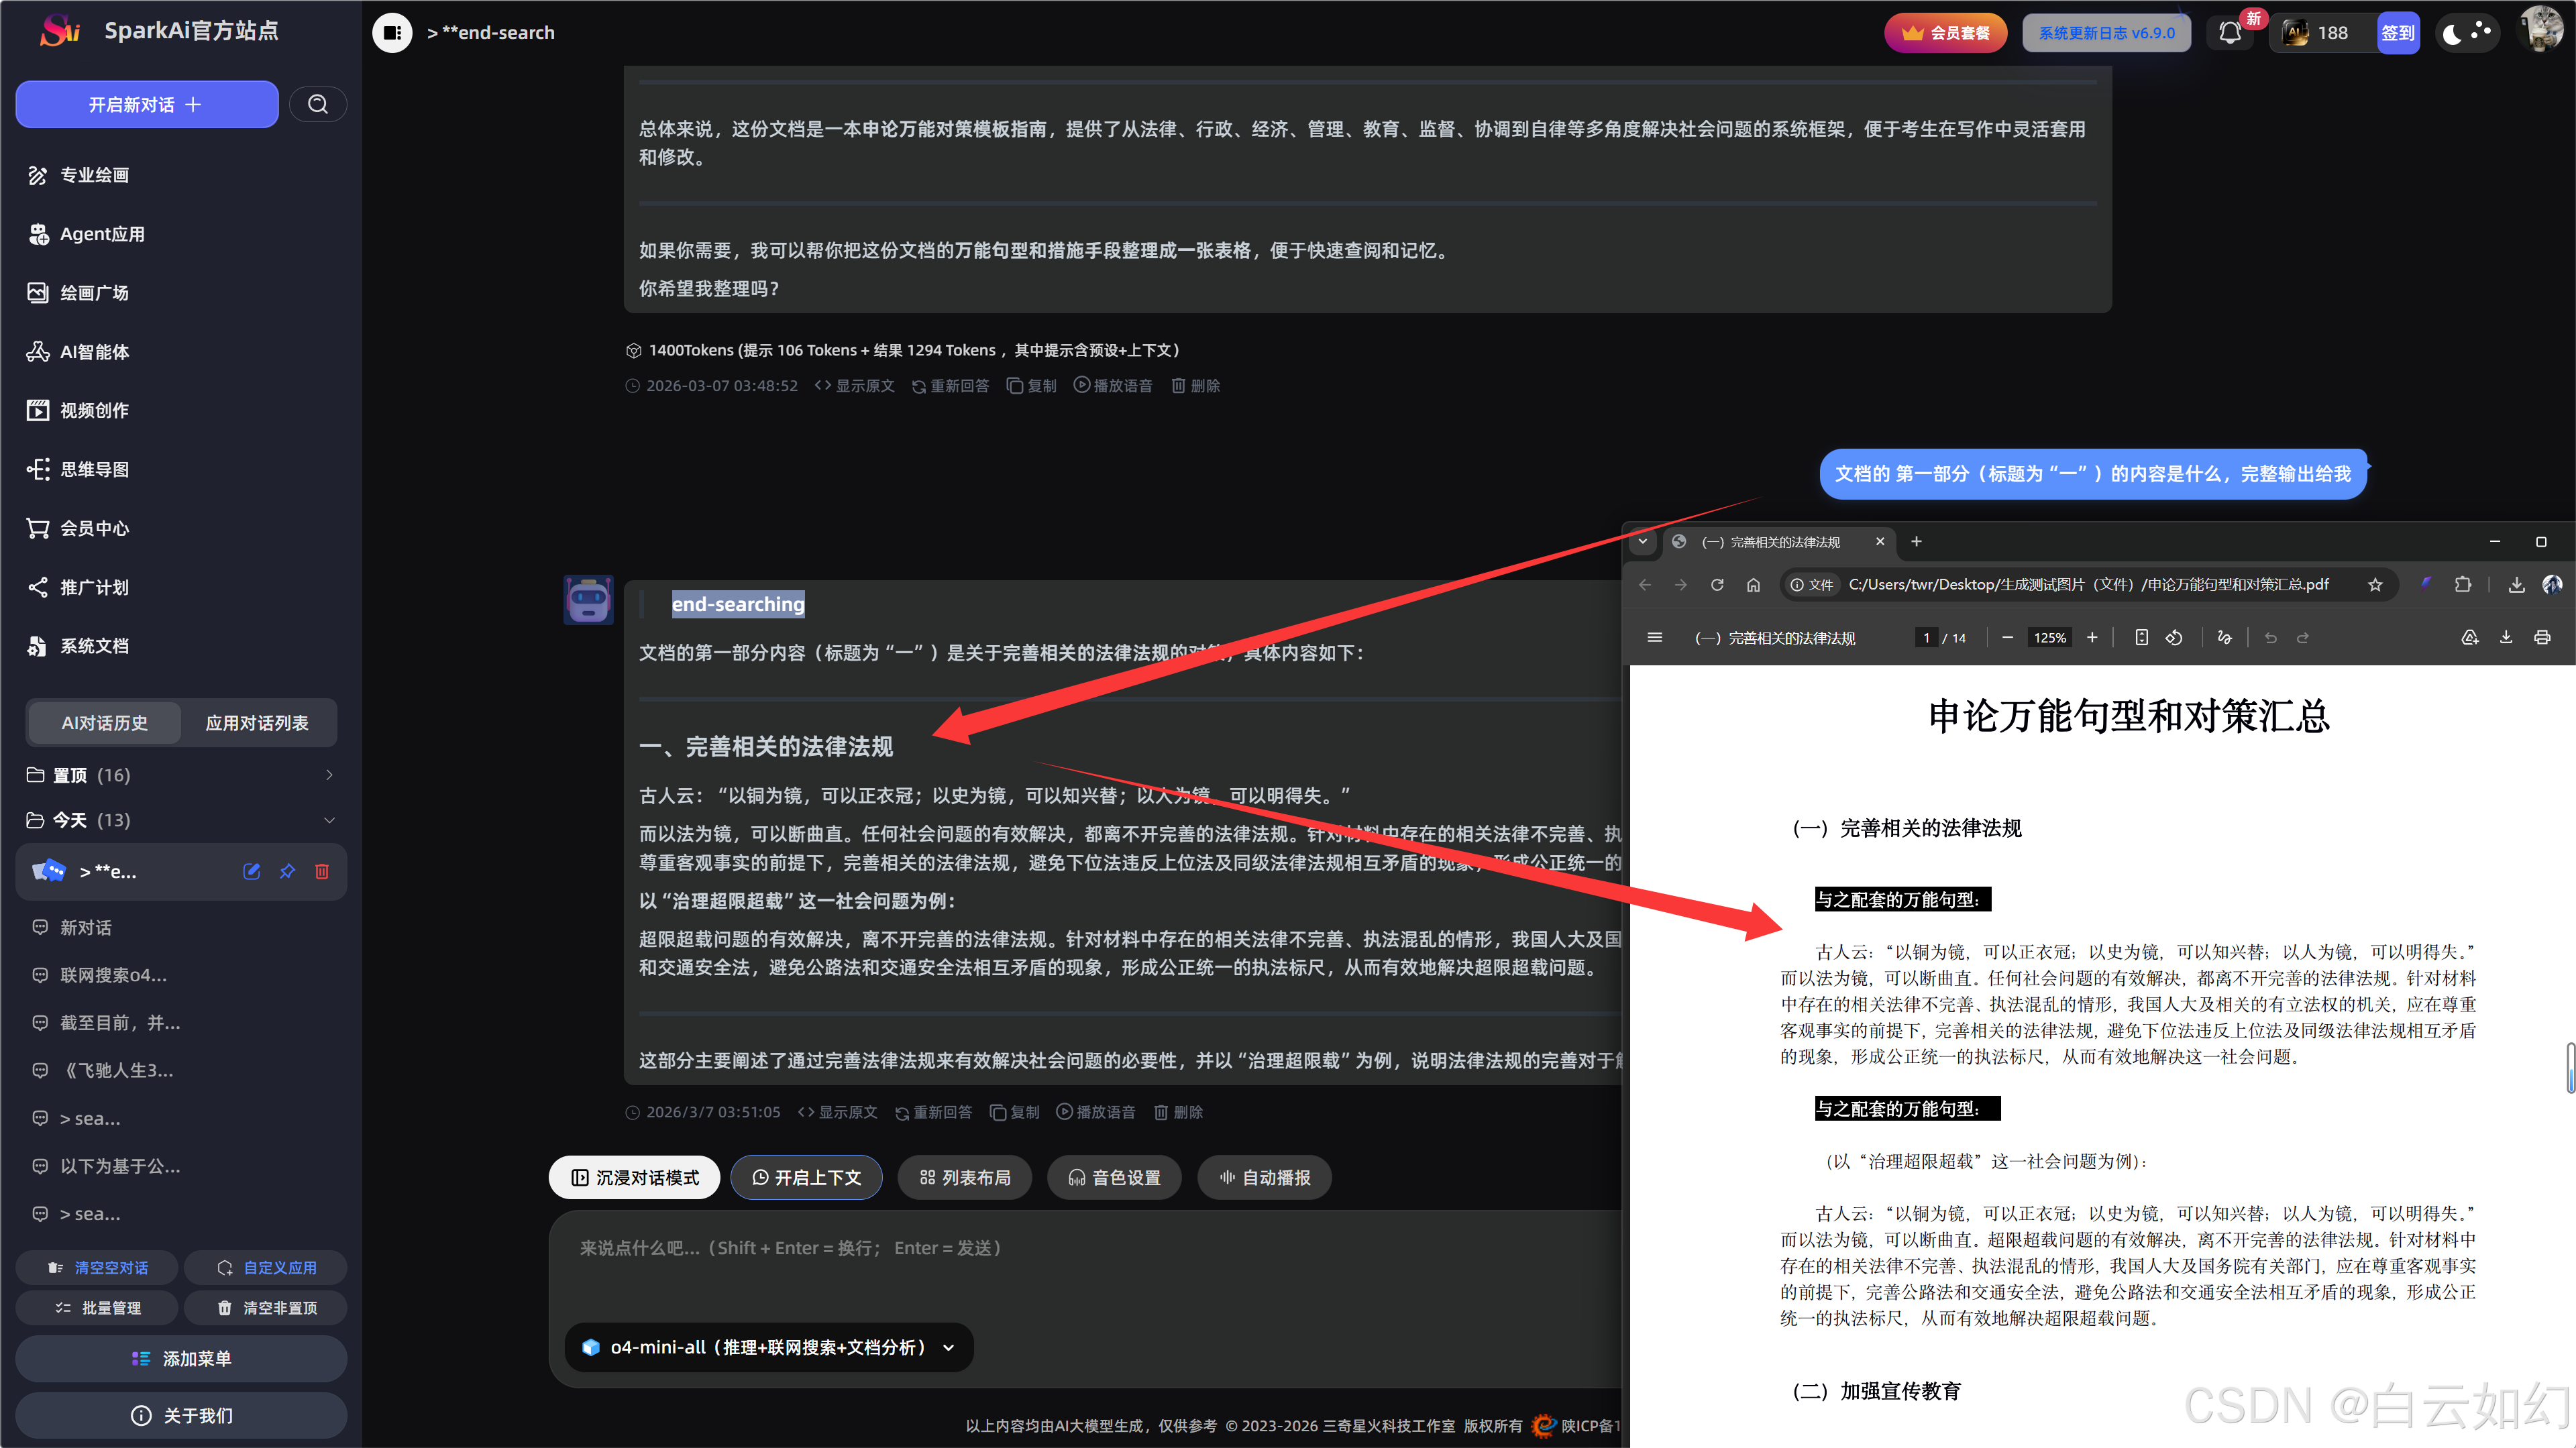Open the o4-mini-all model dropdown
This screenshot has width=2576, height=1448.
tap(769, 1347)
